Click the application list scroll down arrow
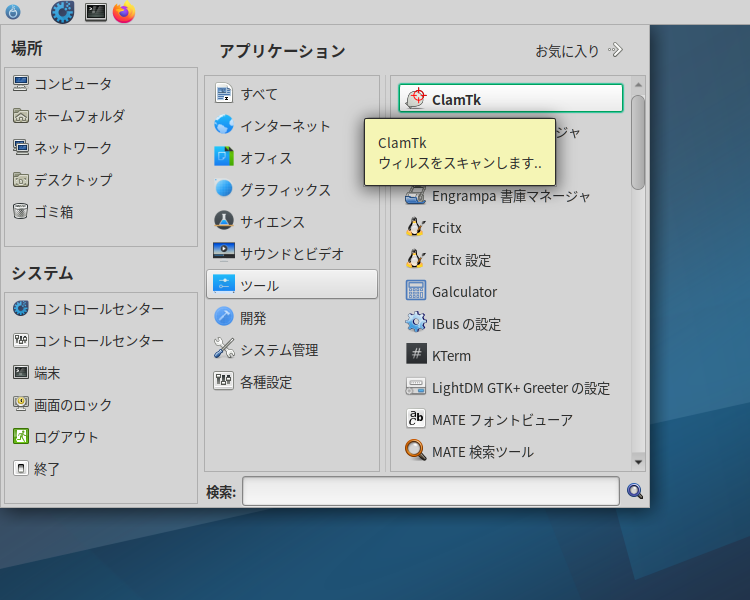Screen dimensions: 750x600 (638, 462)
